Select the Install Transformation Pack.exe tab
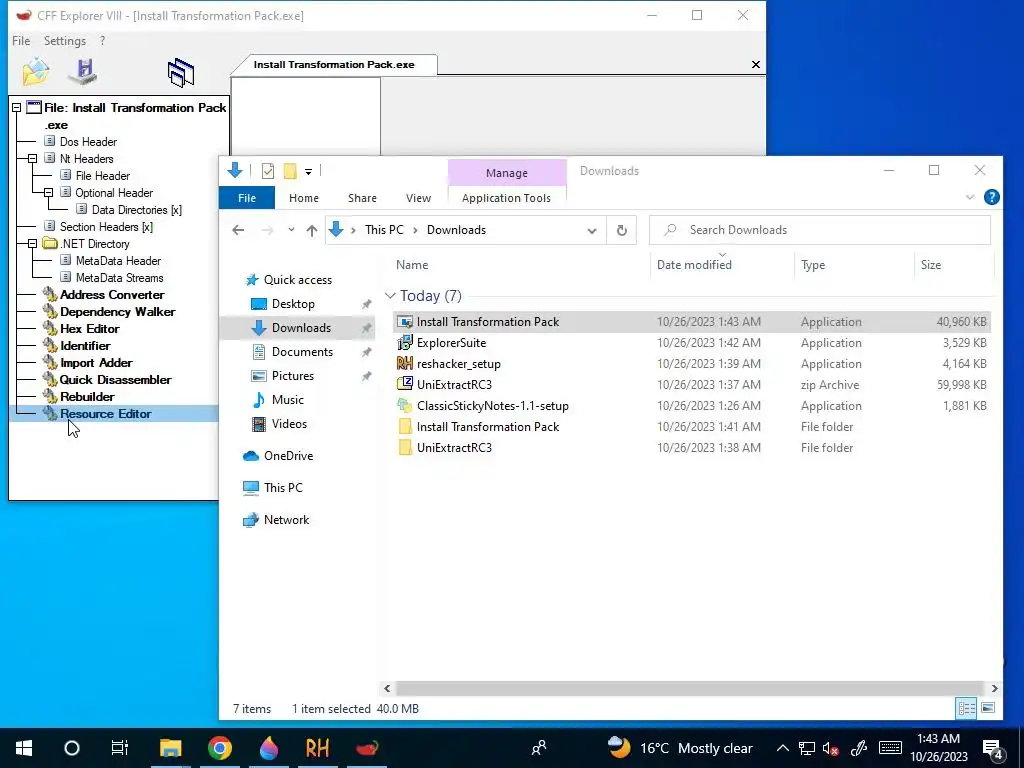Screen dimensions: 1024x768 tap(334, 65)
